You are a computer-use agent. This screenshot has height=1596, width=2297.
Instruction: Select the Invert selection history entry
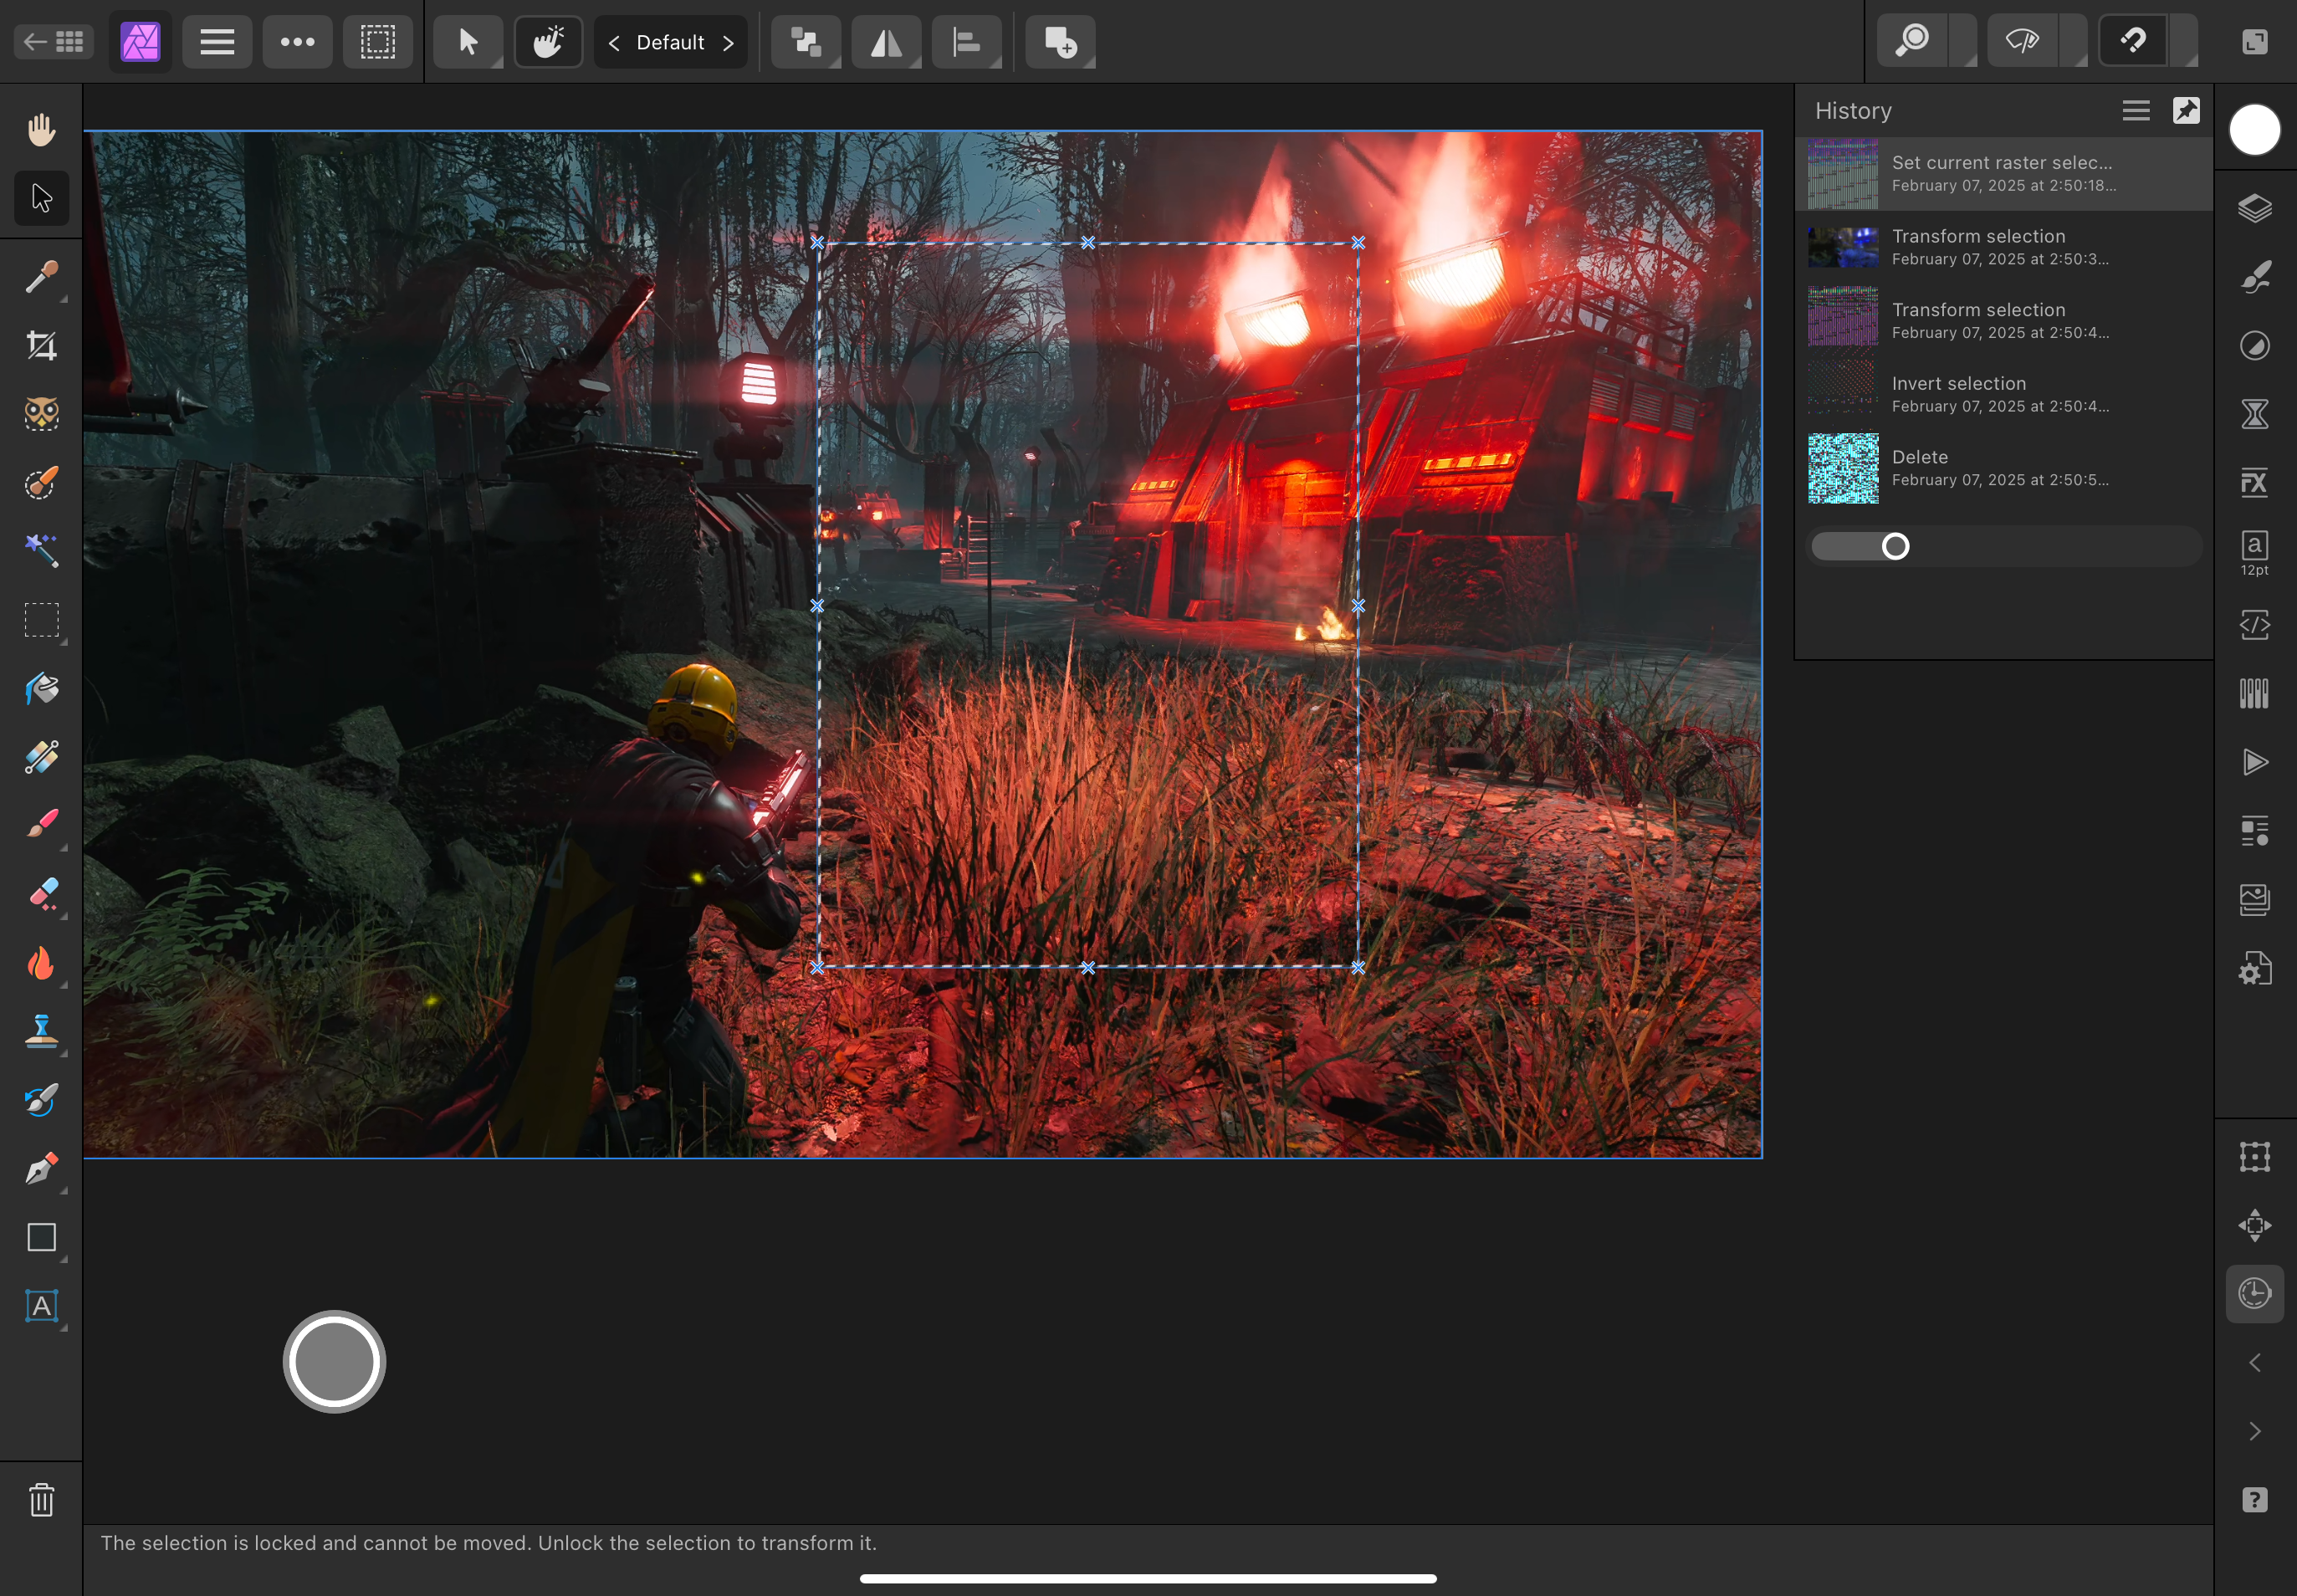click(2004, 394)
